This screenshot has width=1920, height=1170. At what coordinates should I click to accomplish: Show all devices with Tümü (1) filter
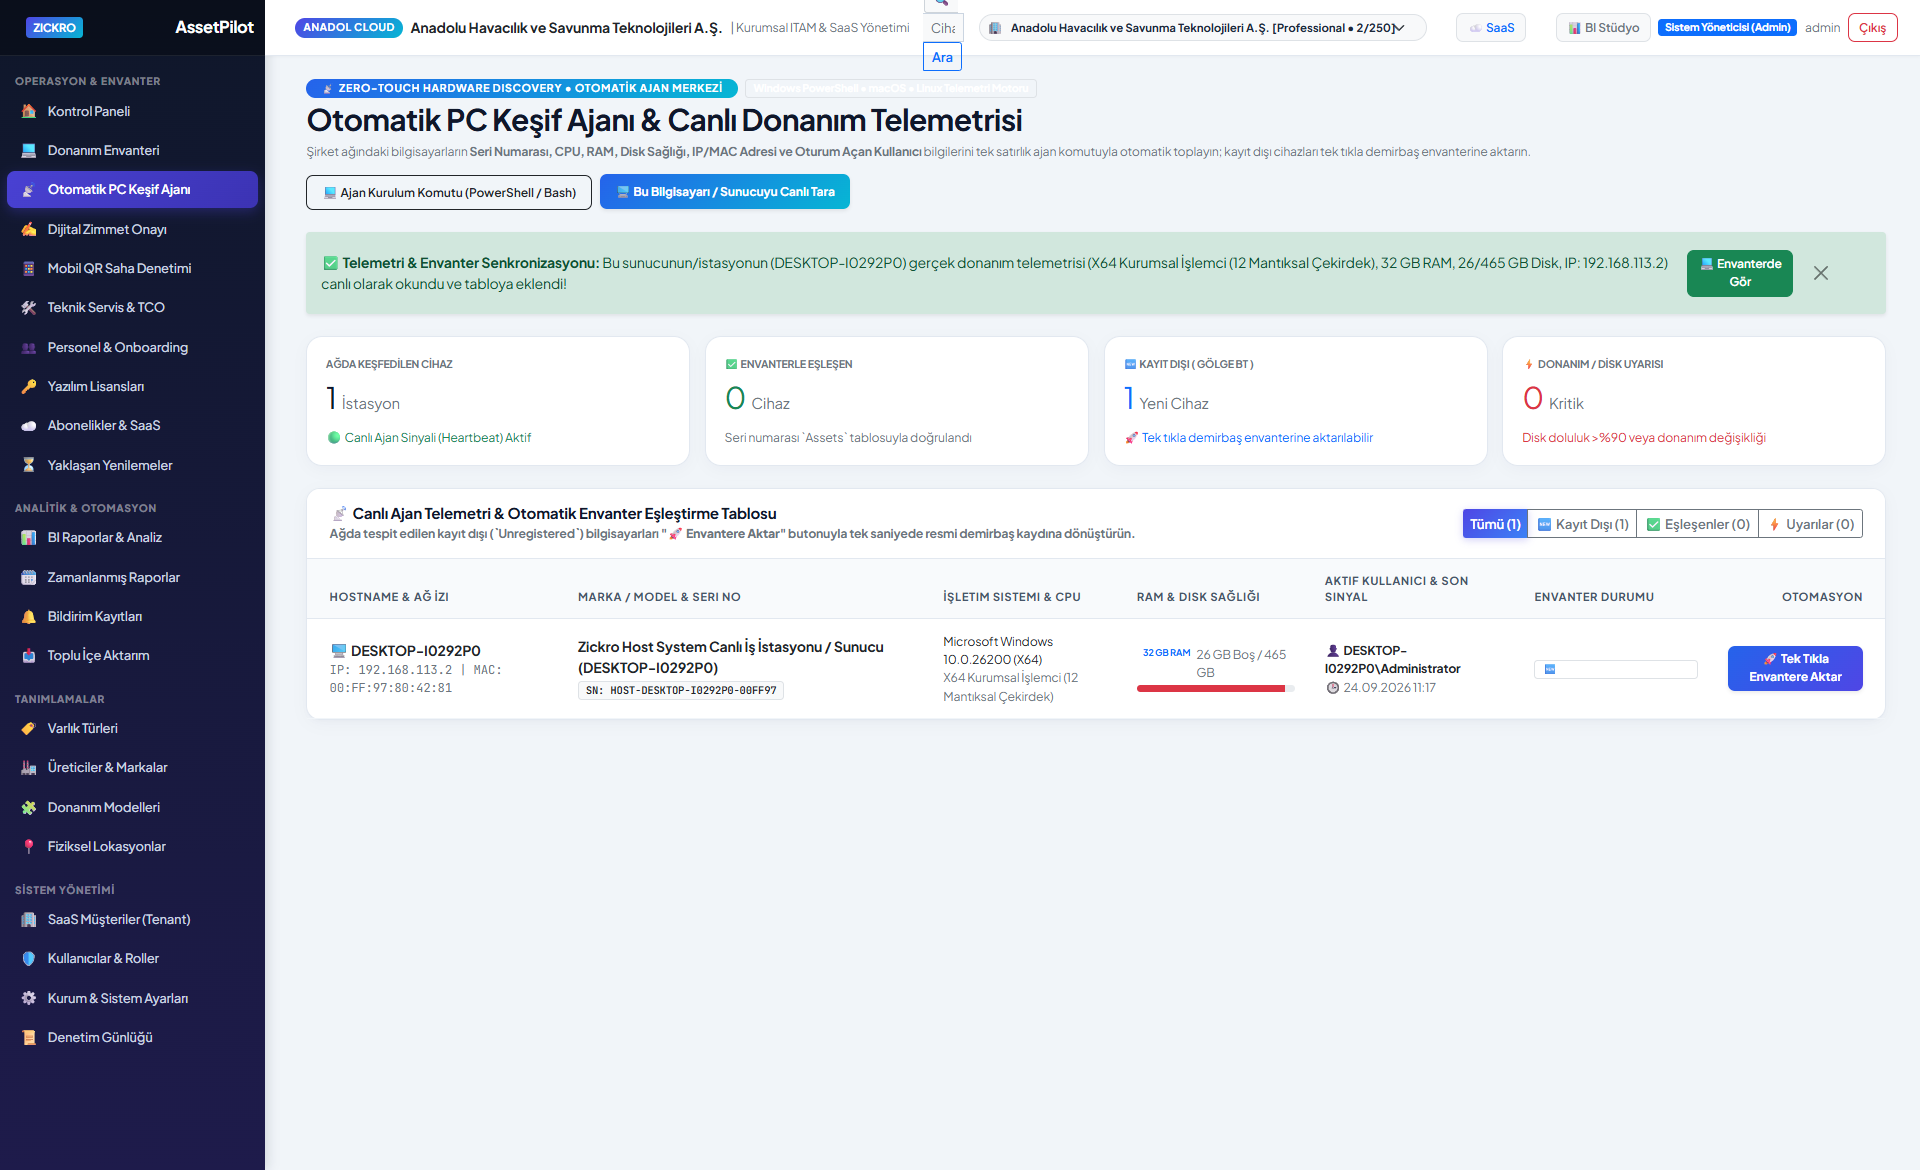(1495, 524)
